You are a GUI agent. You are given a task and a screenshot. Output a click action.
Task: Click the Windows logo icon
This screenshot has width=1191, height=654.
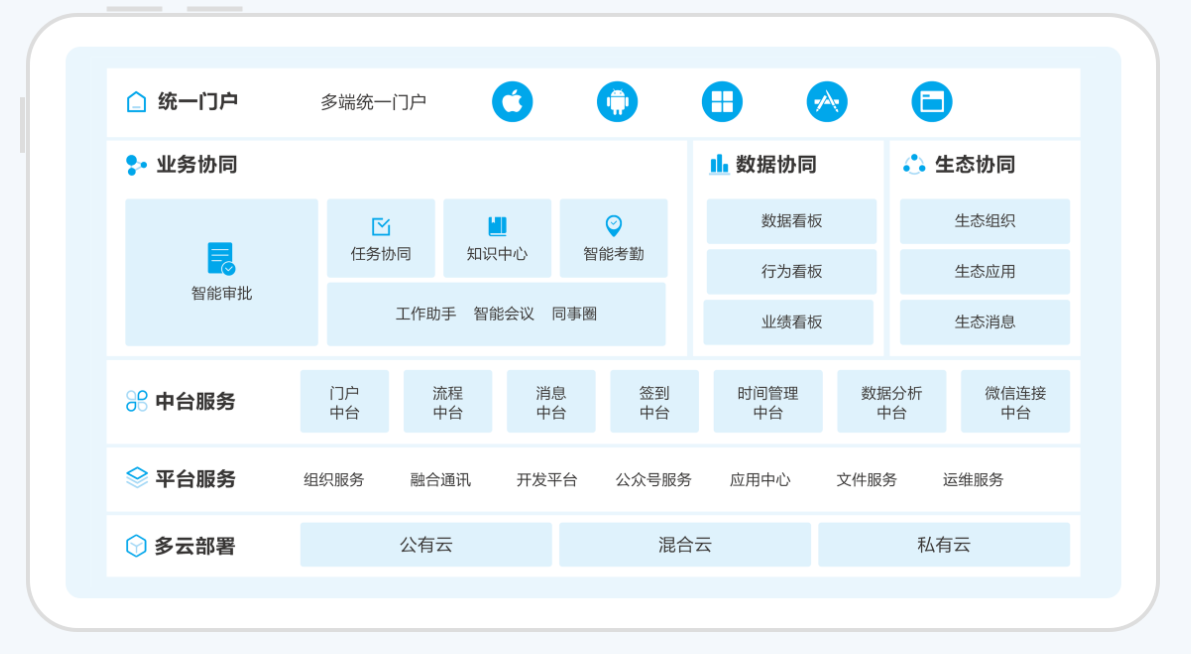722,101
